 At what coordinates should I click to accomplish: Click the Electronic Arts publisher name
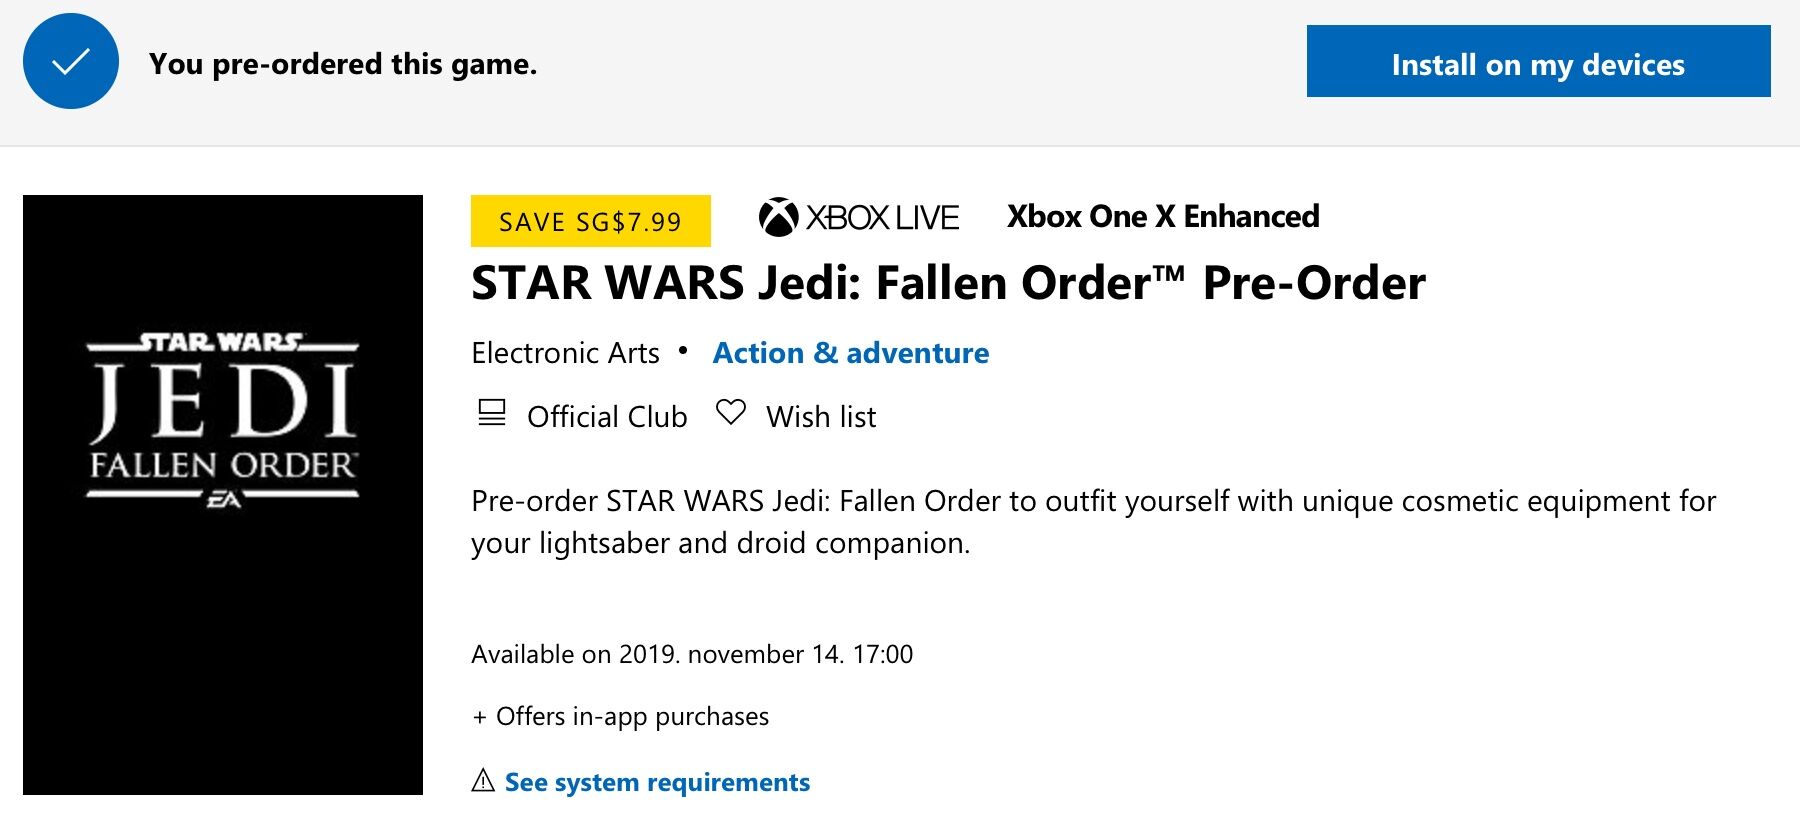coord(565,353)
